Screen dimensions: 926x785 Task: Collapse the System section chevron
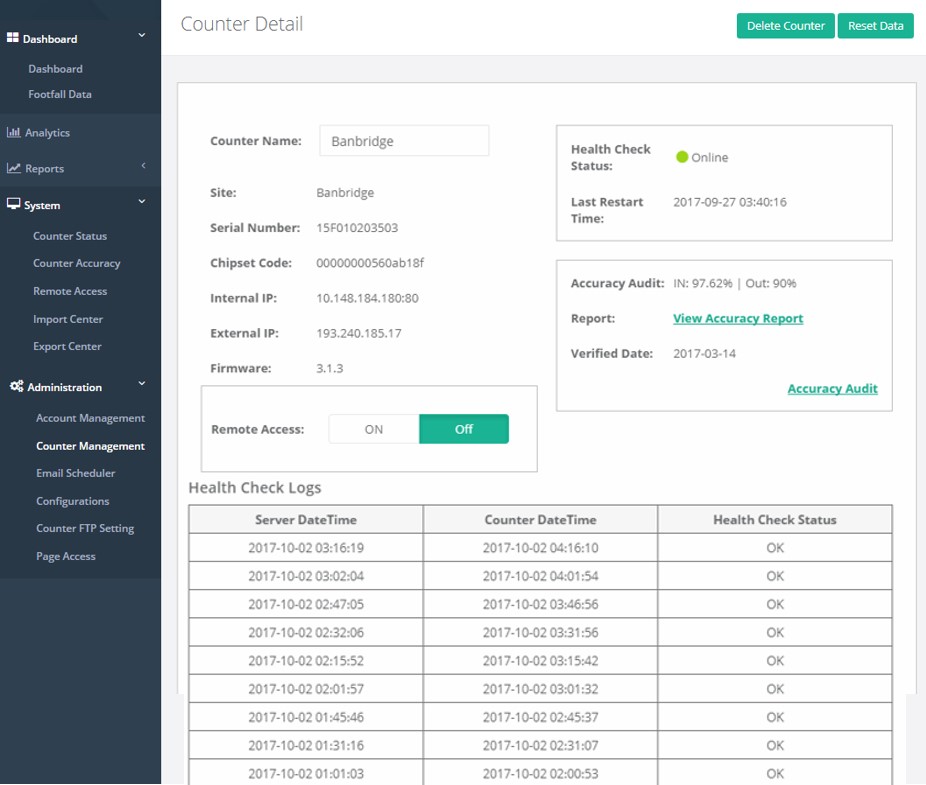142,202
